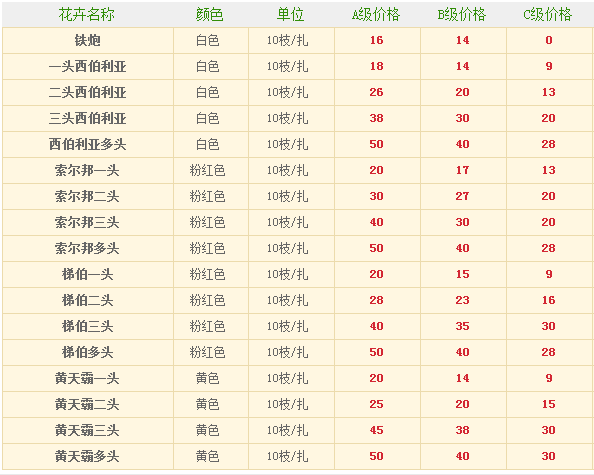
Task: Click the B级价格 column header
Action: point(462,15)
